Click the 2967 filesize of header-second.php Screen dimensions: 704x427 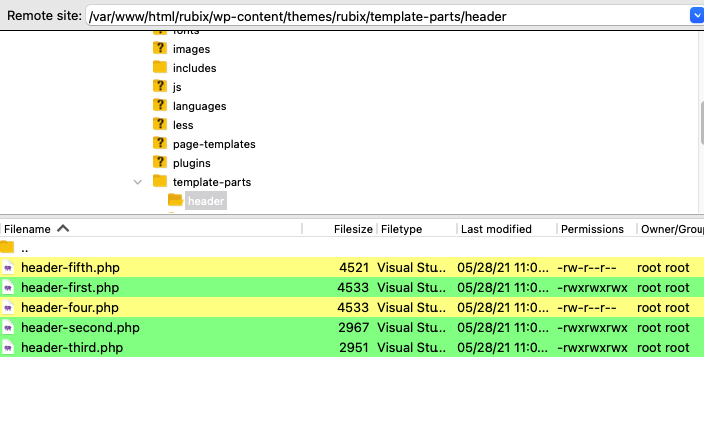point(353,328)
